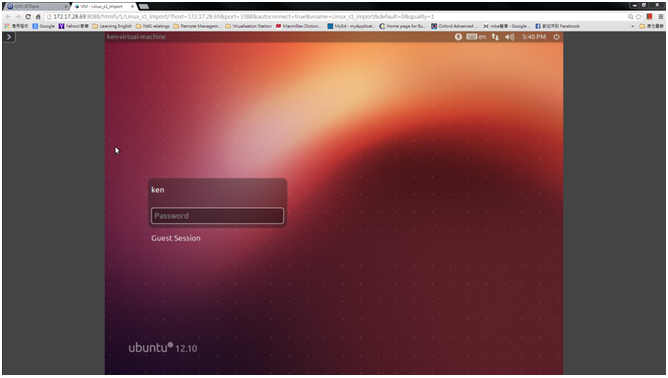This screenshot has width=668, height=378.
Task: Close the VM - Linux_s1_import tab
Action: pos(132,6)
